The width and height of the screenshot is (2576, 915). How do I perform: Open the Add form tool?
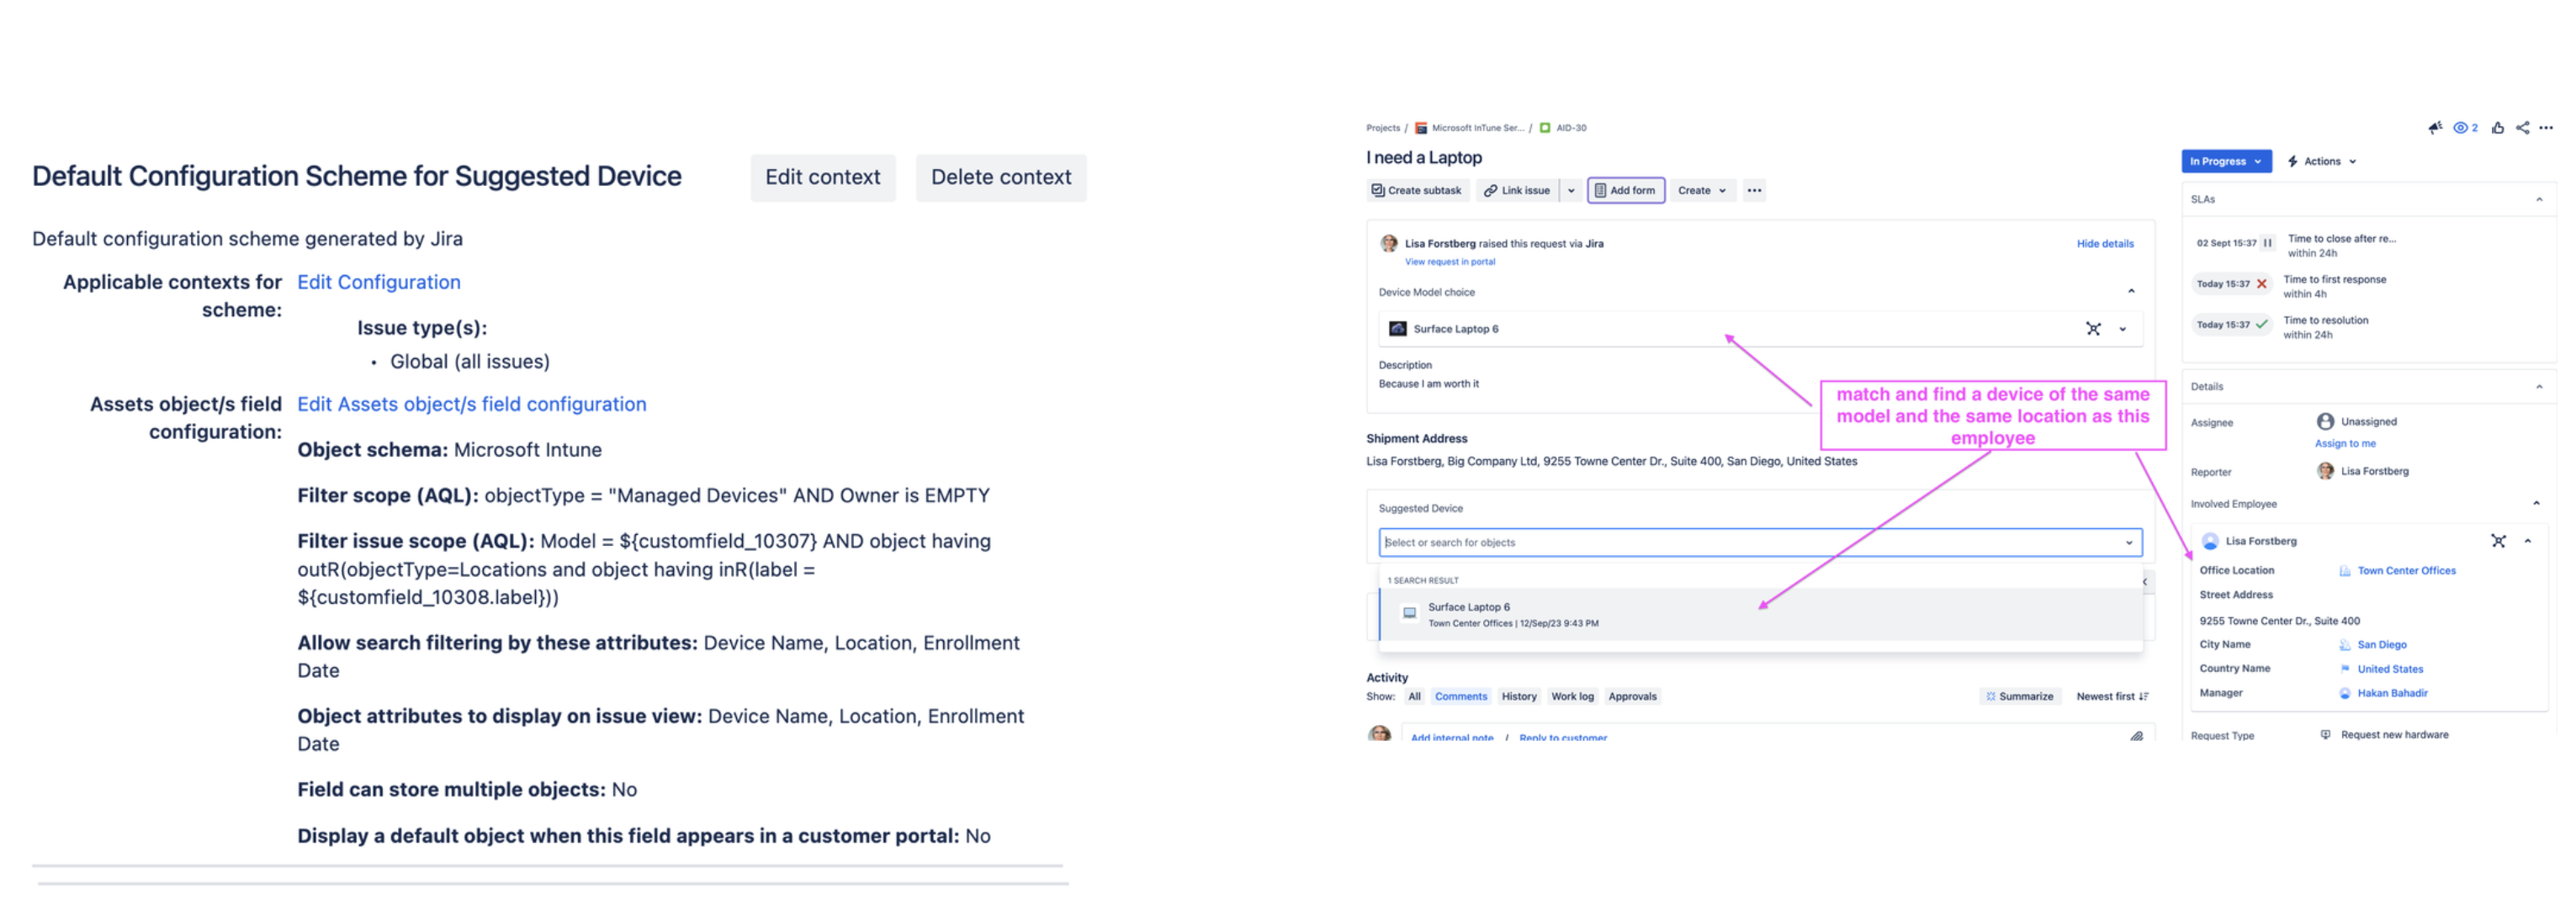(1626, 190)
